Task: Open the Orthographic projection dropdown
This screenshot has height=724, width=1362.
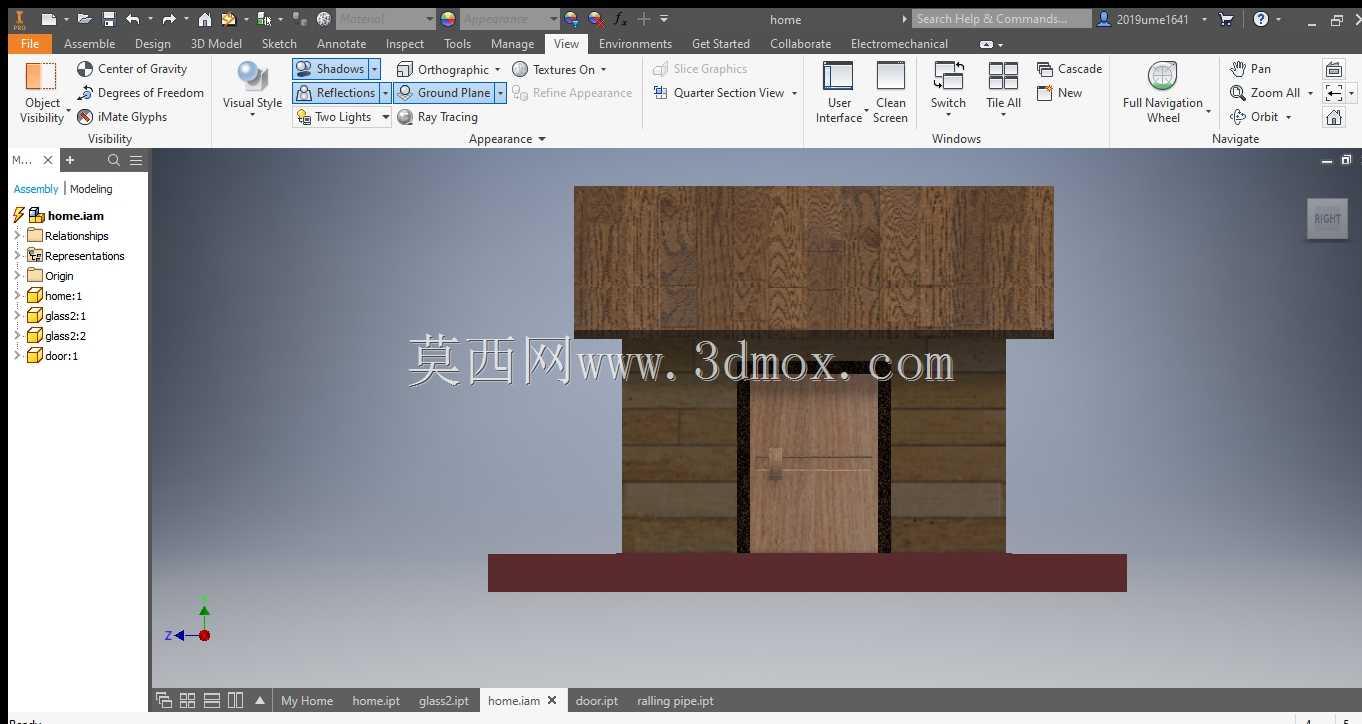Action: [x=497, y=69]
